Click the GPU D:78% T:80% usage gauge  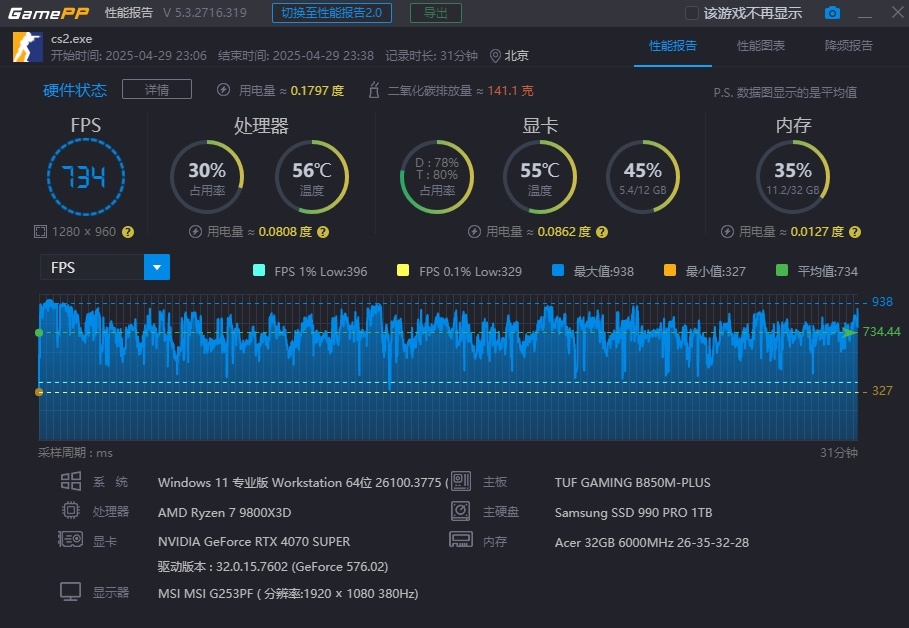pyautogui.click(x=437, y=177)
